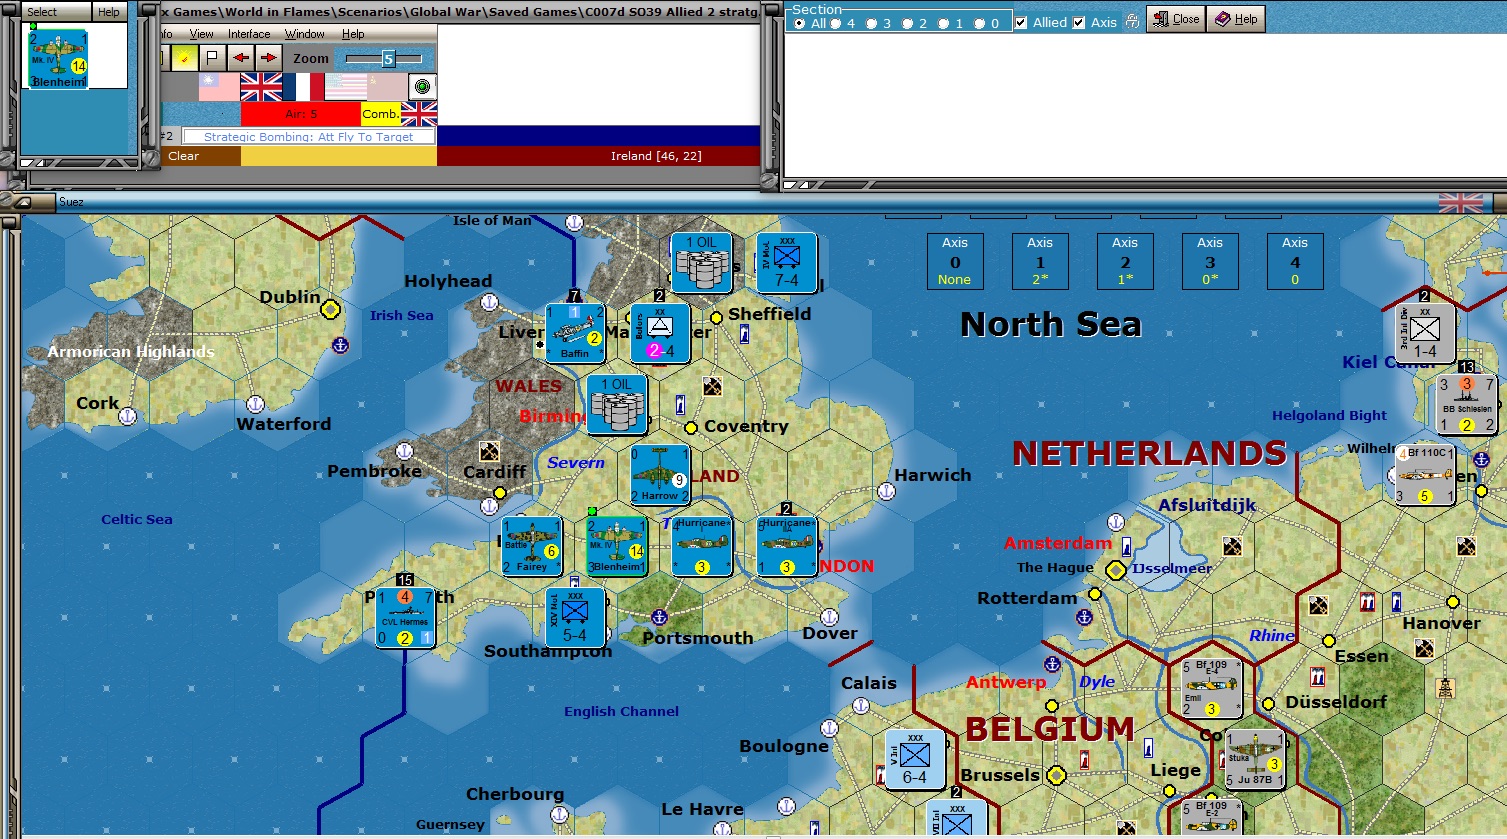
Task: Click the Clear terrain status label
Action: coord(183,156)
